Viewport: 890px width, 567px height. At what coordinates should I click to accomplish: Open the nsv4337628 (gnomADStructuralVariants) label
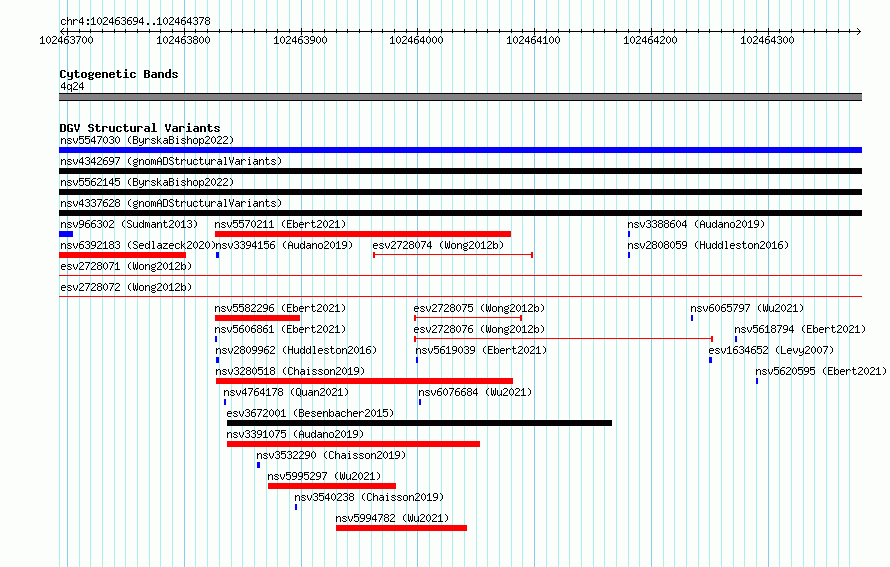pos(171,203)
